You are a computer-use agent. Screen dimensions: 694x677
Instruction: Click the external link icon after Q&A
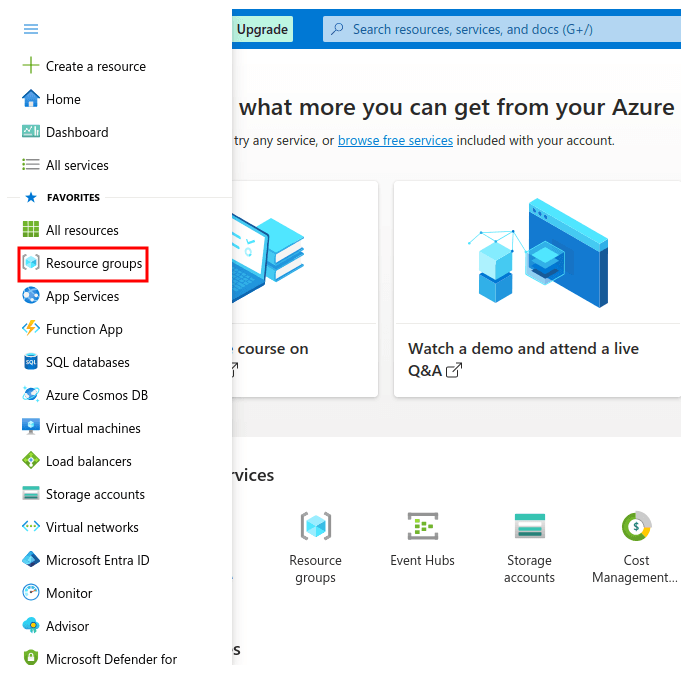point(454,370)
